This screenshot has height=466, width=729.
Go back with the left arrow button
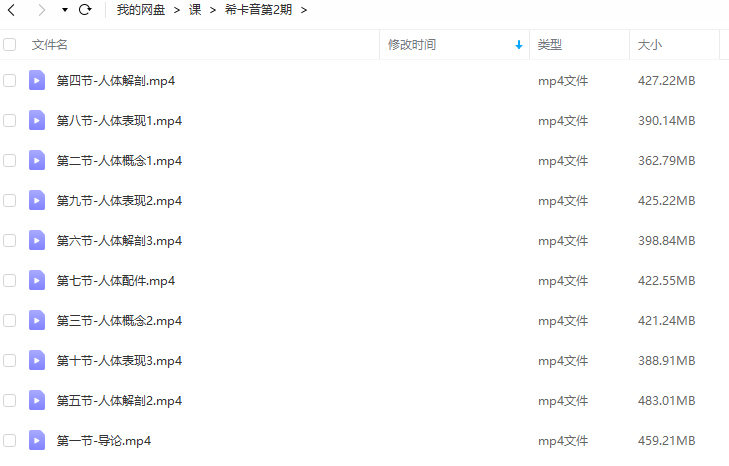[x=12, y=10]
